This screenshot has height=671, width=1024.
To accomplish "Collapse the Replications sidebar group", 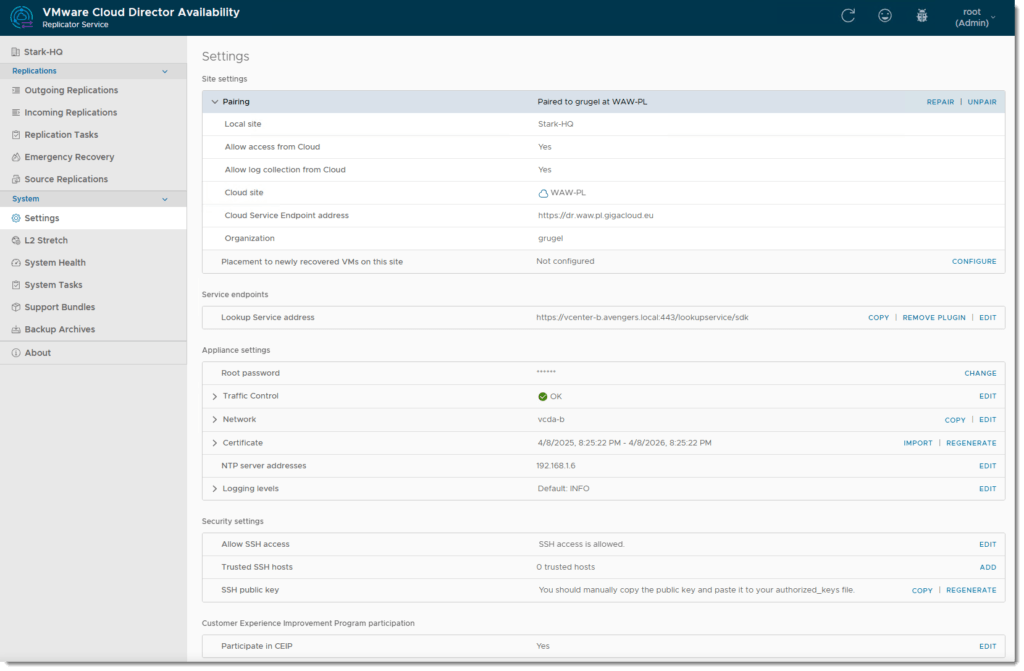I will (x=165, y=71).
